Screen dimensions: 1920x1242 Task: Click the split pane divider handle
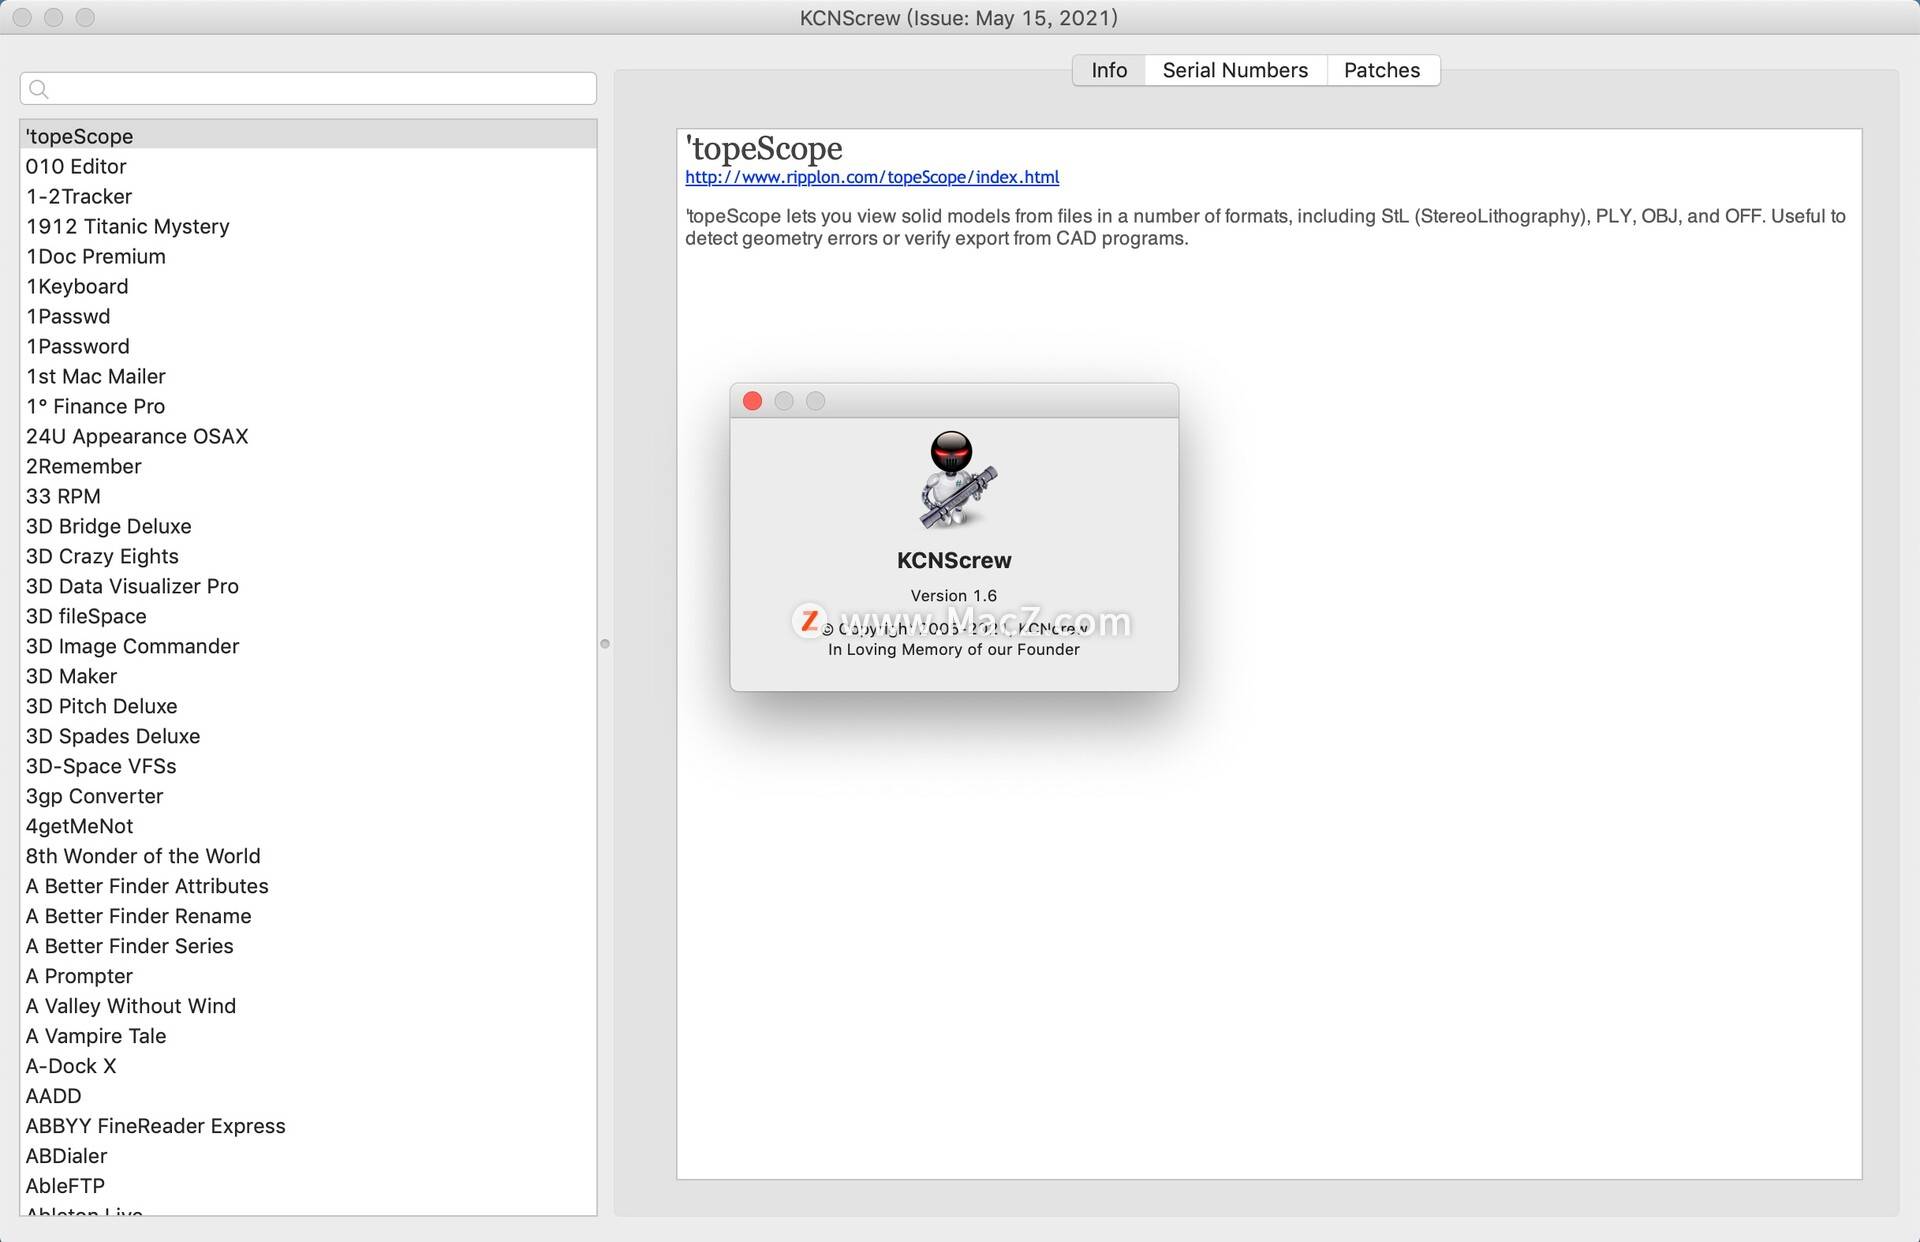605,644
